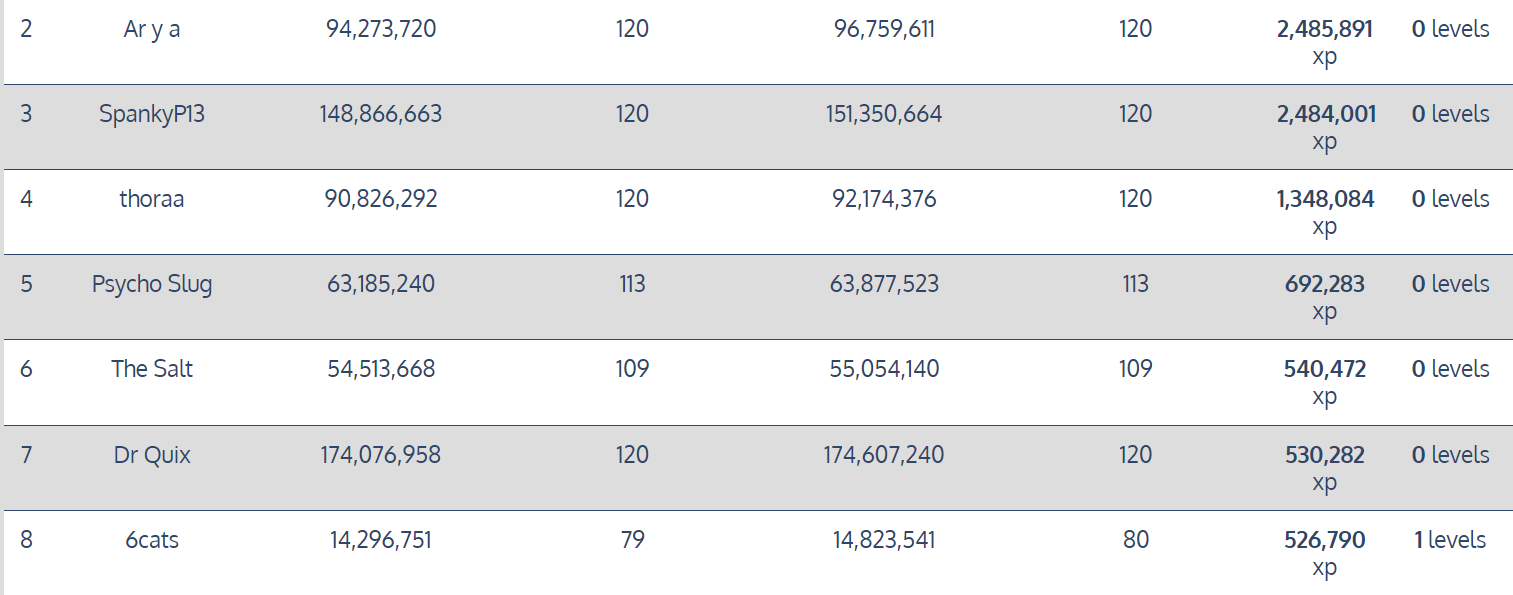Click 6cats' 526,790 xp gain
This screenshot has height=595, width=1513.
click(1324, 541)
